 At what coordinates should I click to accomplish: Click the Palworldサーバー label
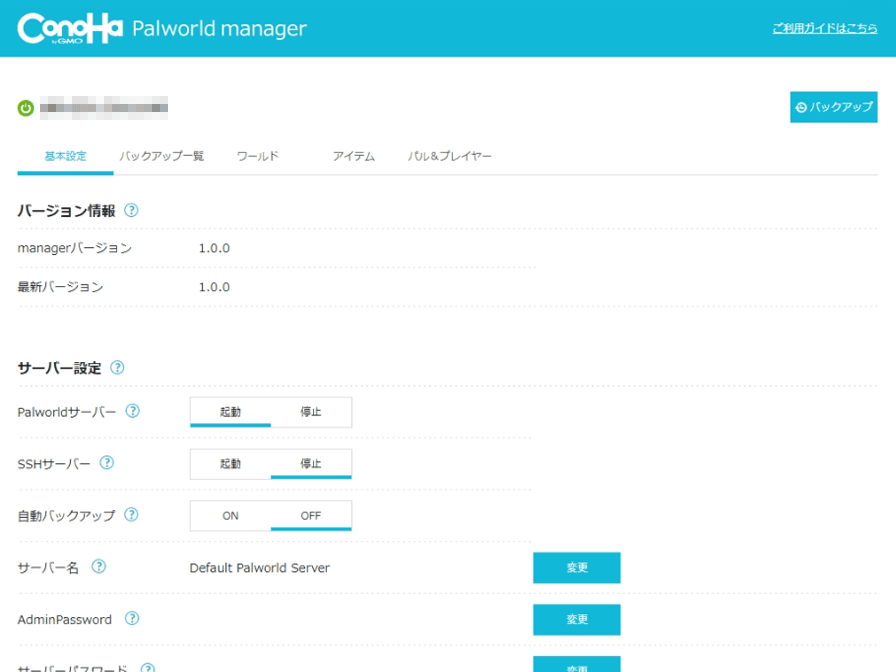(x=67, y=412)
